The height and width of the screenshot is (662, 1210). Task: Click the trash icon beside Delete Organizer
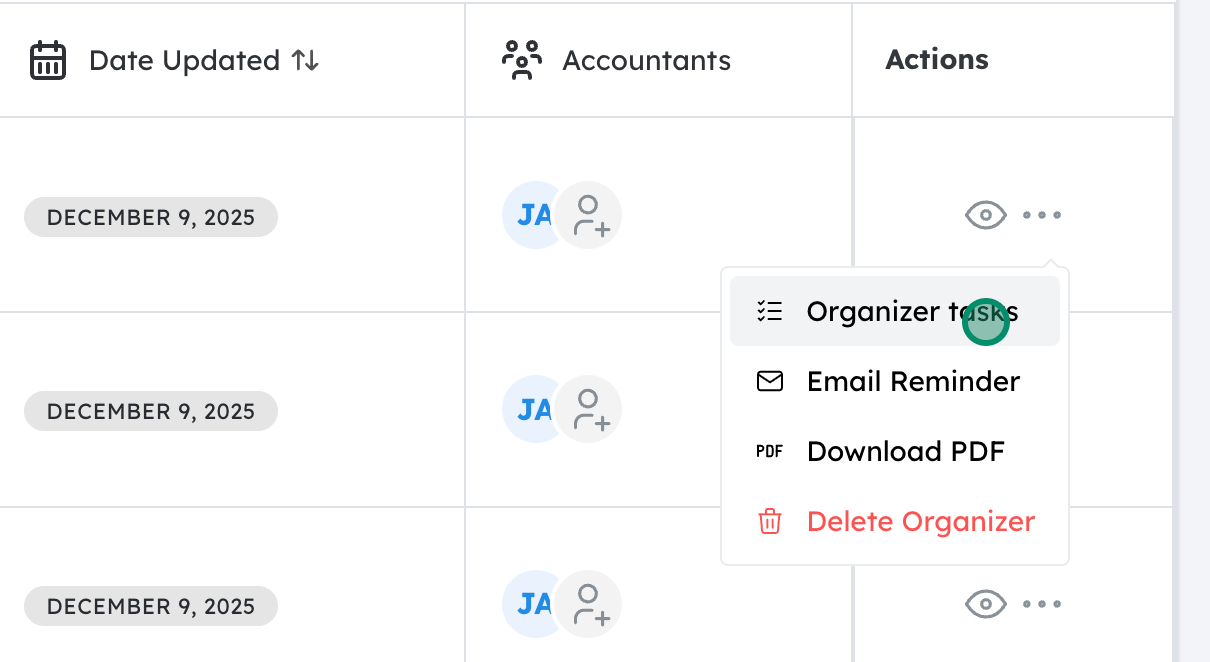768,521
